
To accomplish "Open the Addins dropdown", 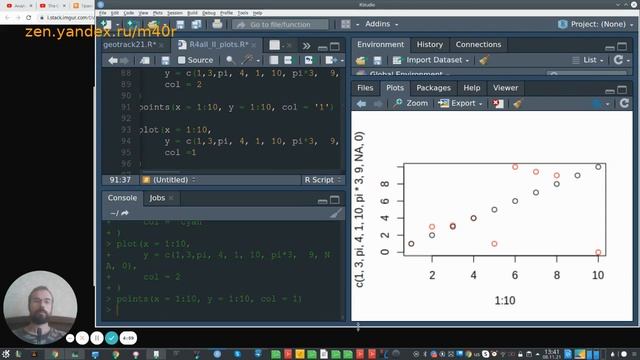I will point(382,24).
